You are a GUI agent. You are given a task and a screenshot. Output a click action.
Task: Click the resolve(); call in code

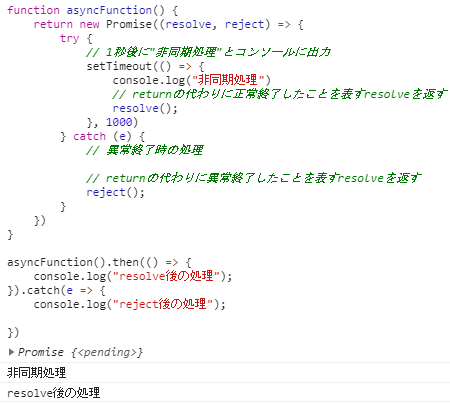pos(145,108)
